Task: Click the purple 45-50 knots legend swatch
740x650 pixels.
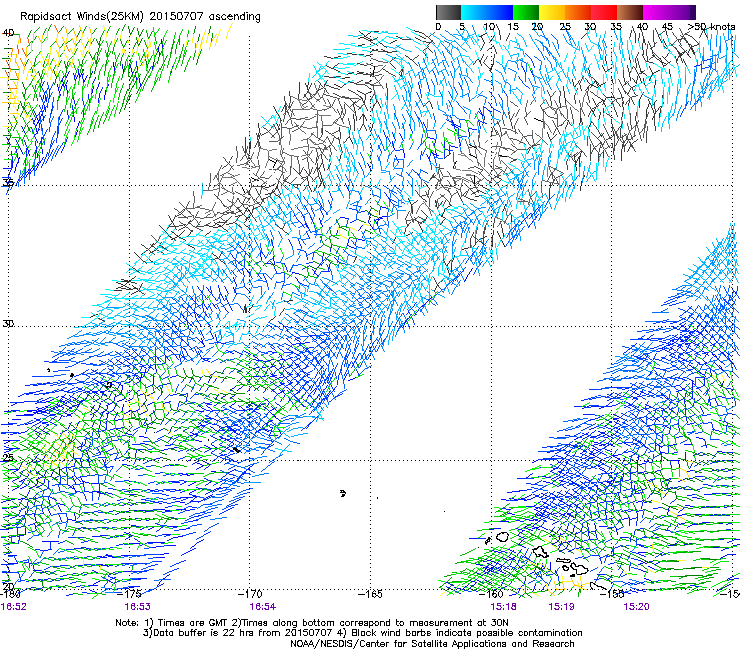Action: click(x=682, y=12)
